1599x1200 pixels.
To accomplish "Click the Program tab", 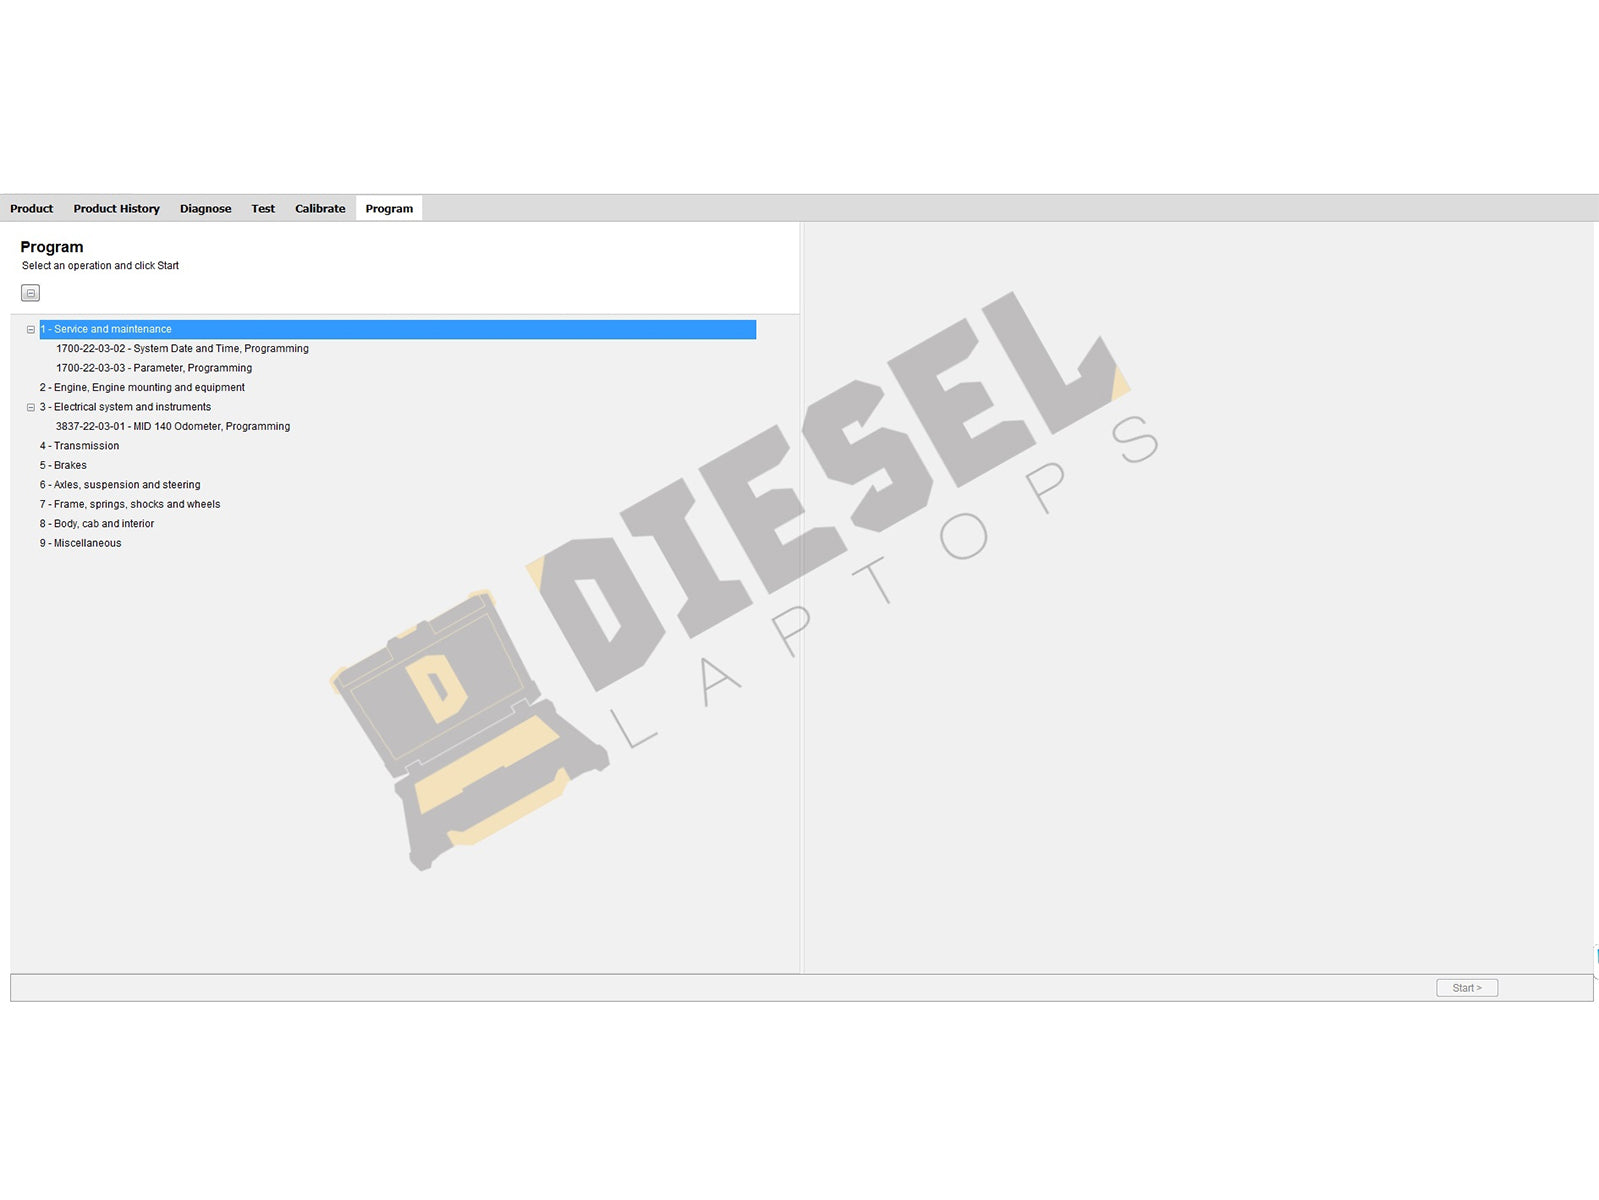I will (389, 209).
